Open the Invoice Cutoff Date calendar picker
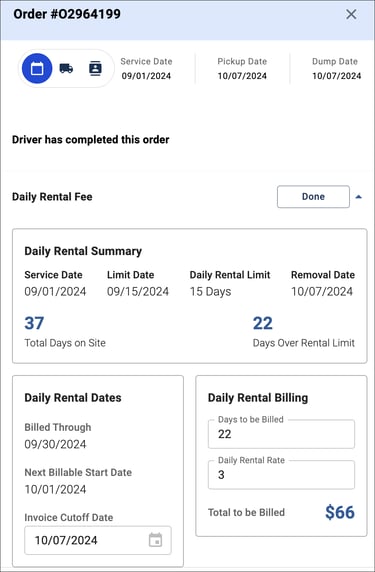 point(155,540)
